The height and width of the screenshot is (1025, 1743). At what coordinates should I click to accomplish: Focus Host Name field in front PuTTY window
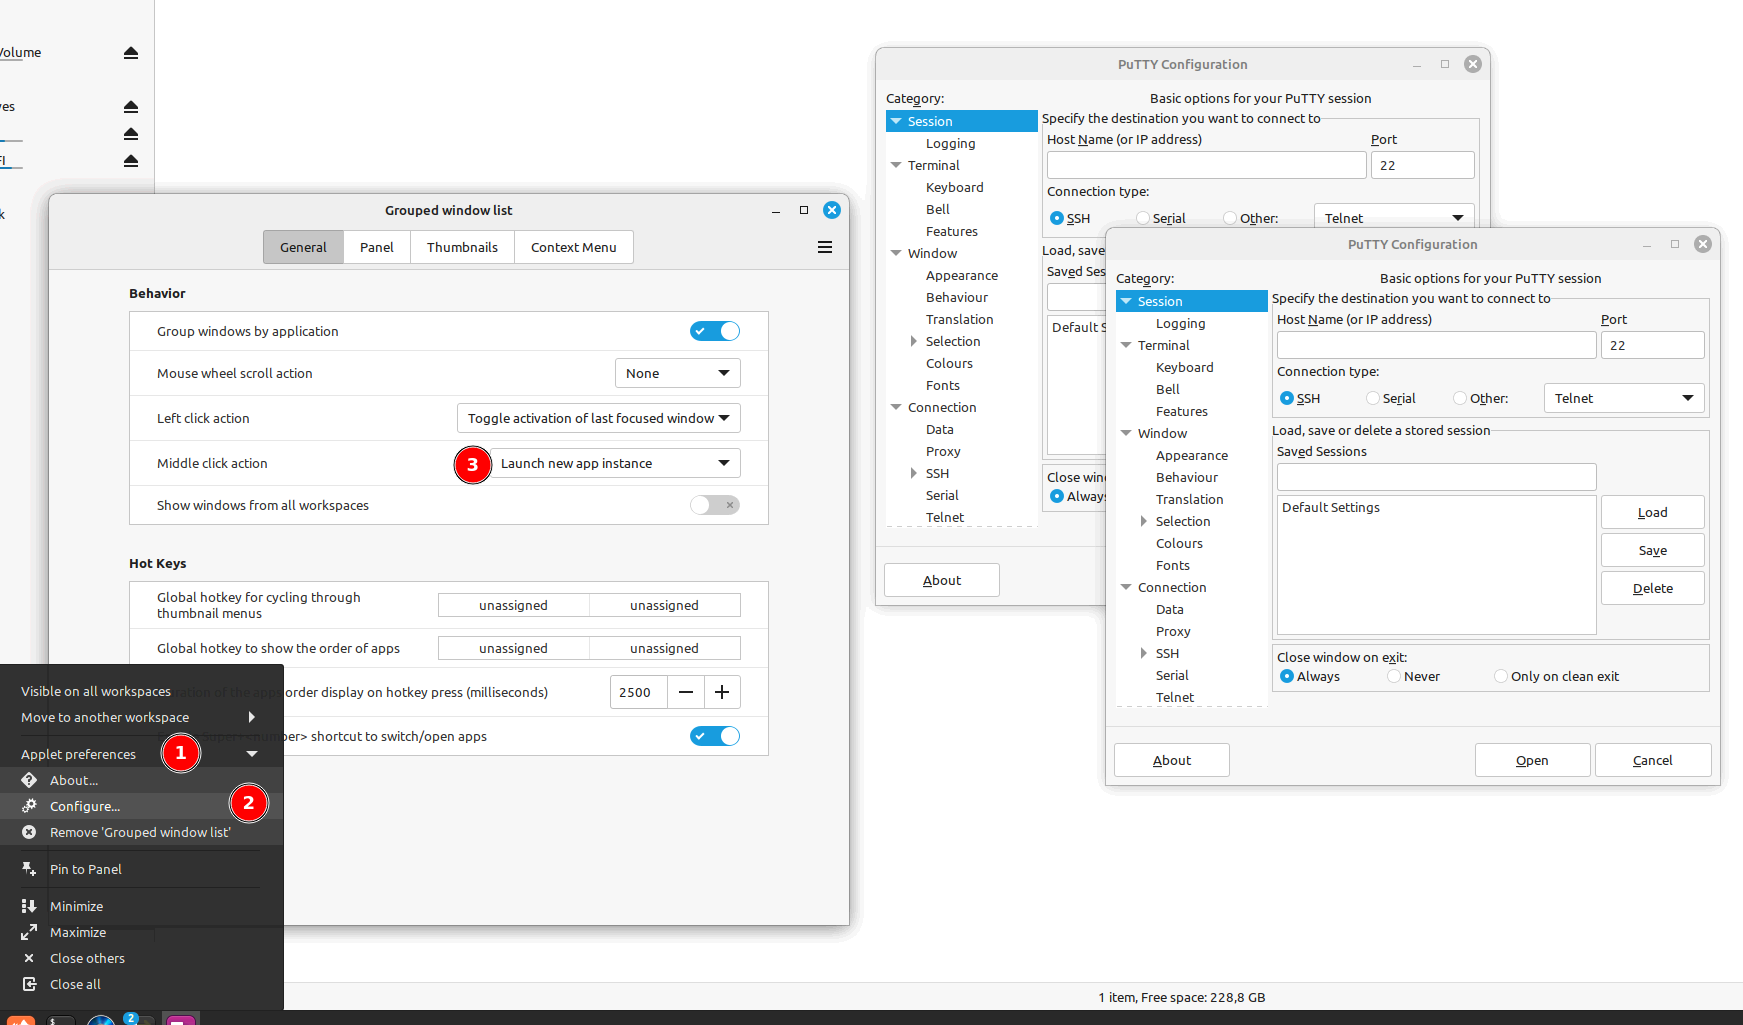coord(1436,345)
